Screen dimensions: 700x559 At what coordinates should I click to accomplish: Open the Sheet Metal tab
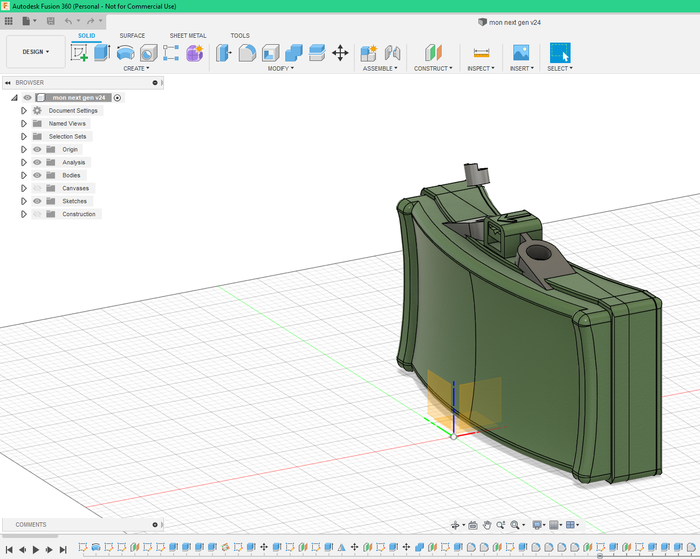187,35
